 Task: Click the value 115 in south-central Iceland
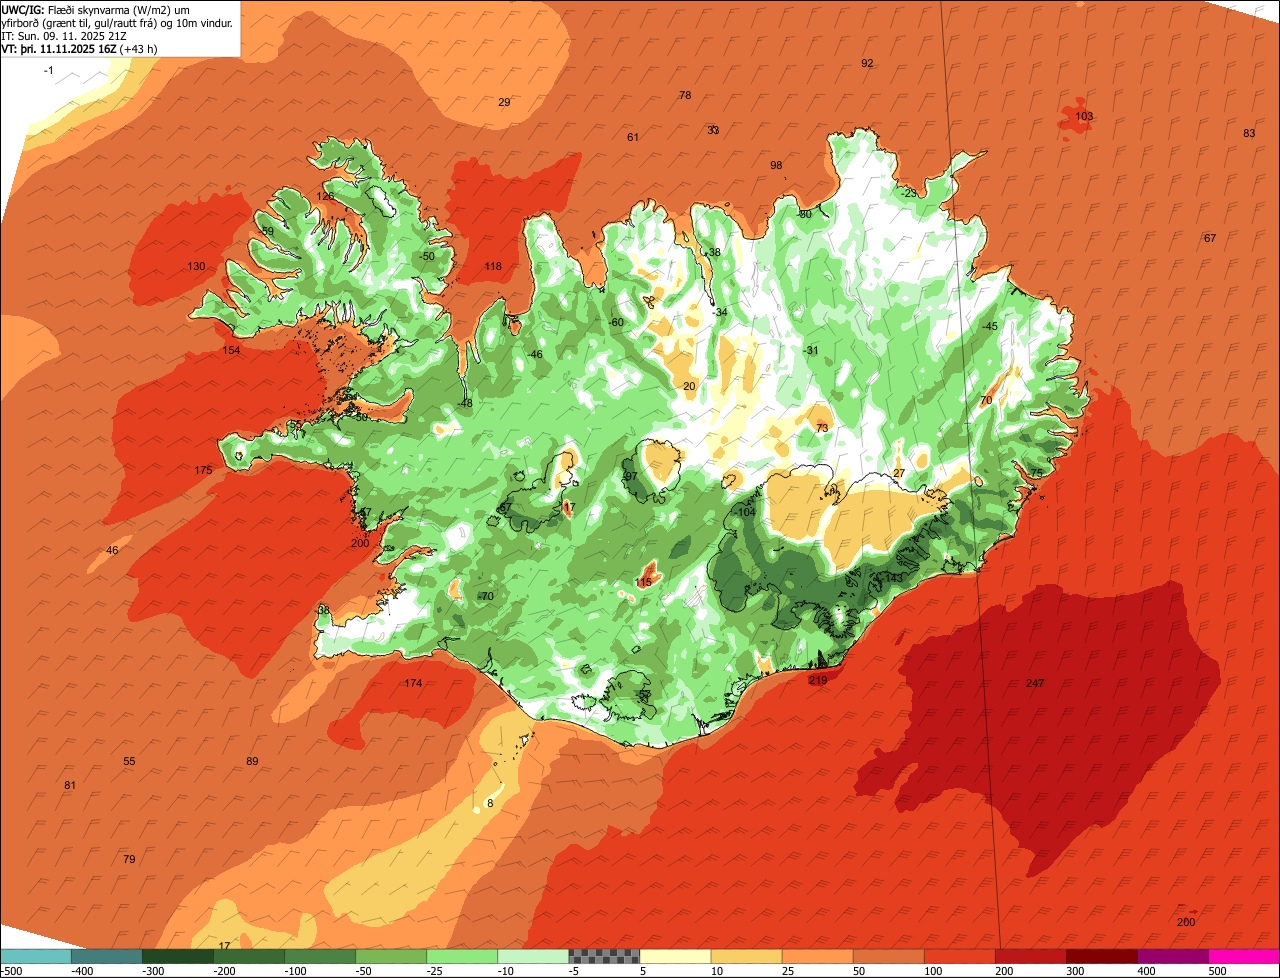coord(644,582)
